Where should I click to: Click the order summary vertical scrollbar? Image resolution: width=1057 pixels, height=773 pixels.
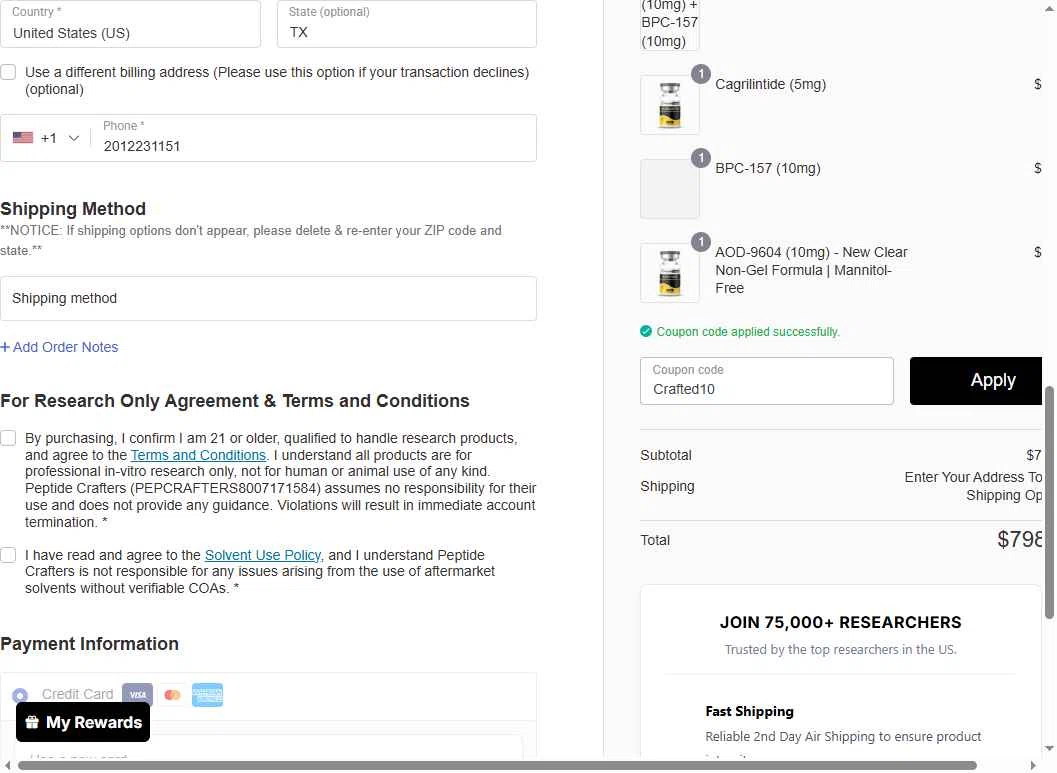tap(1049, 502)
